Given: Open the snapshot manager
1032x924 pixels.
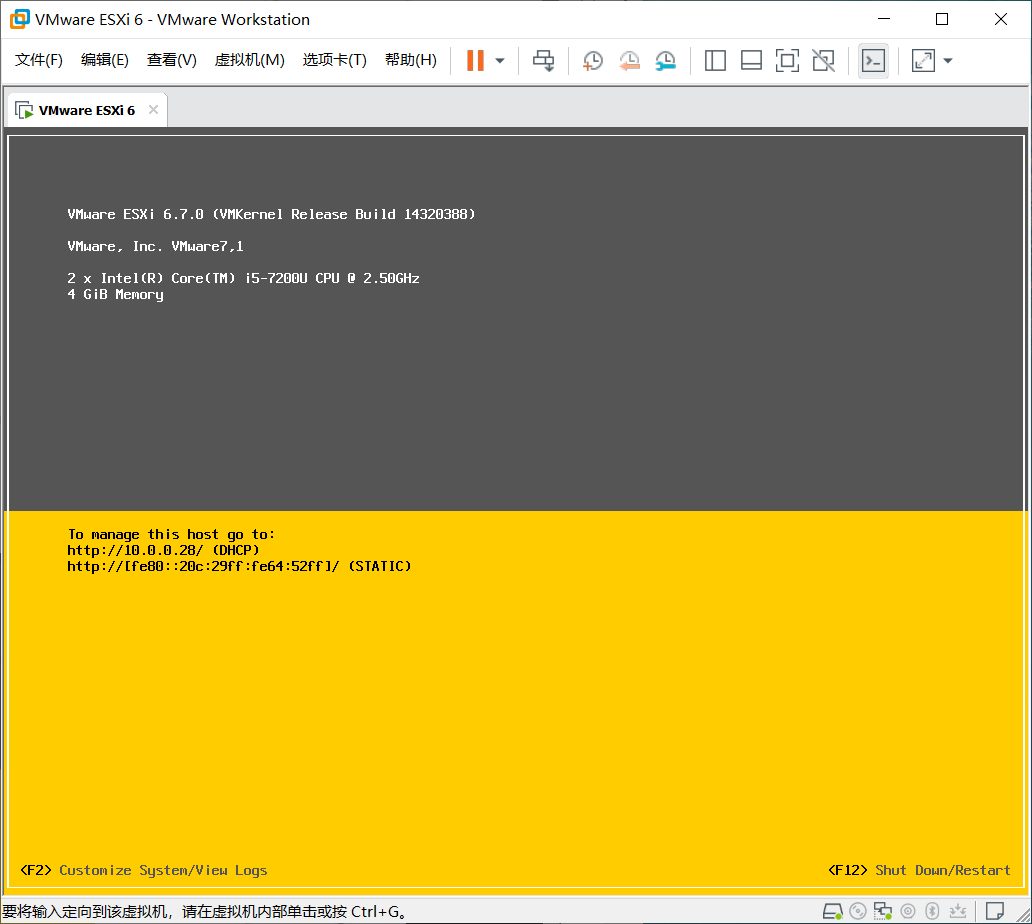Looking at the screenshot, I should click(665, 61).
